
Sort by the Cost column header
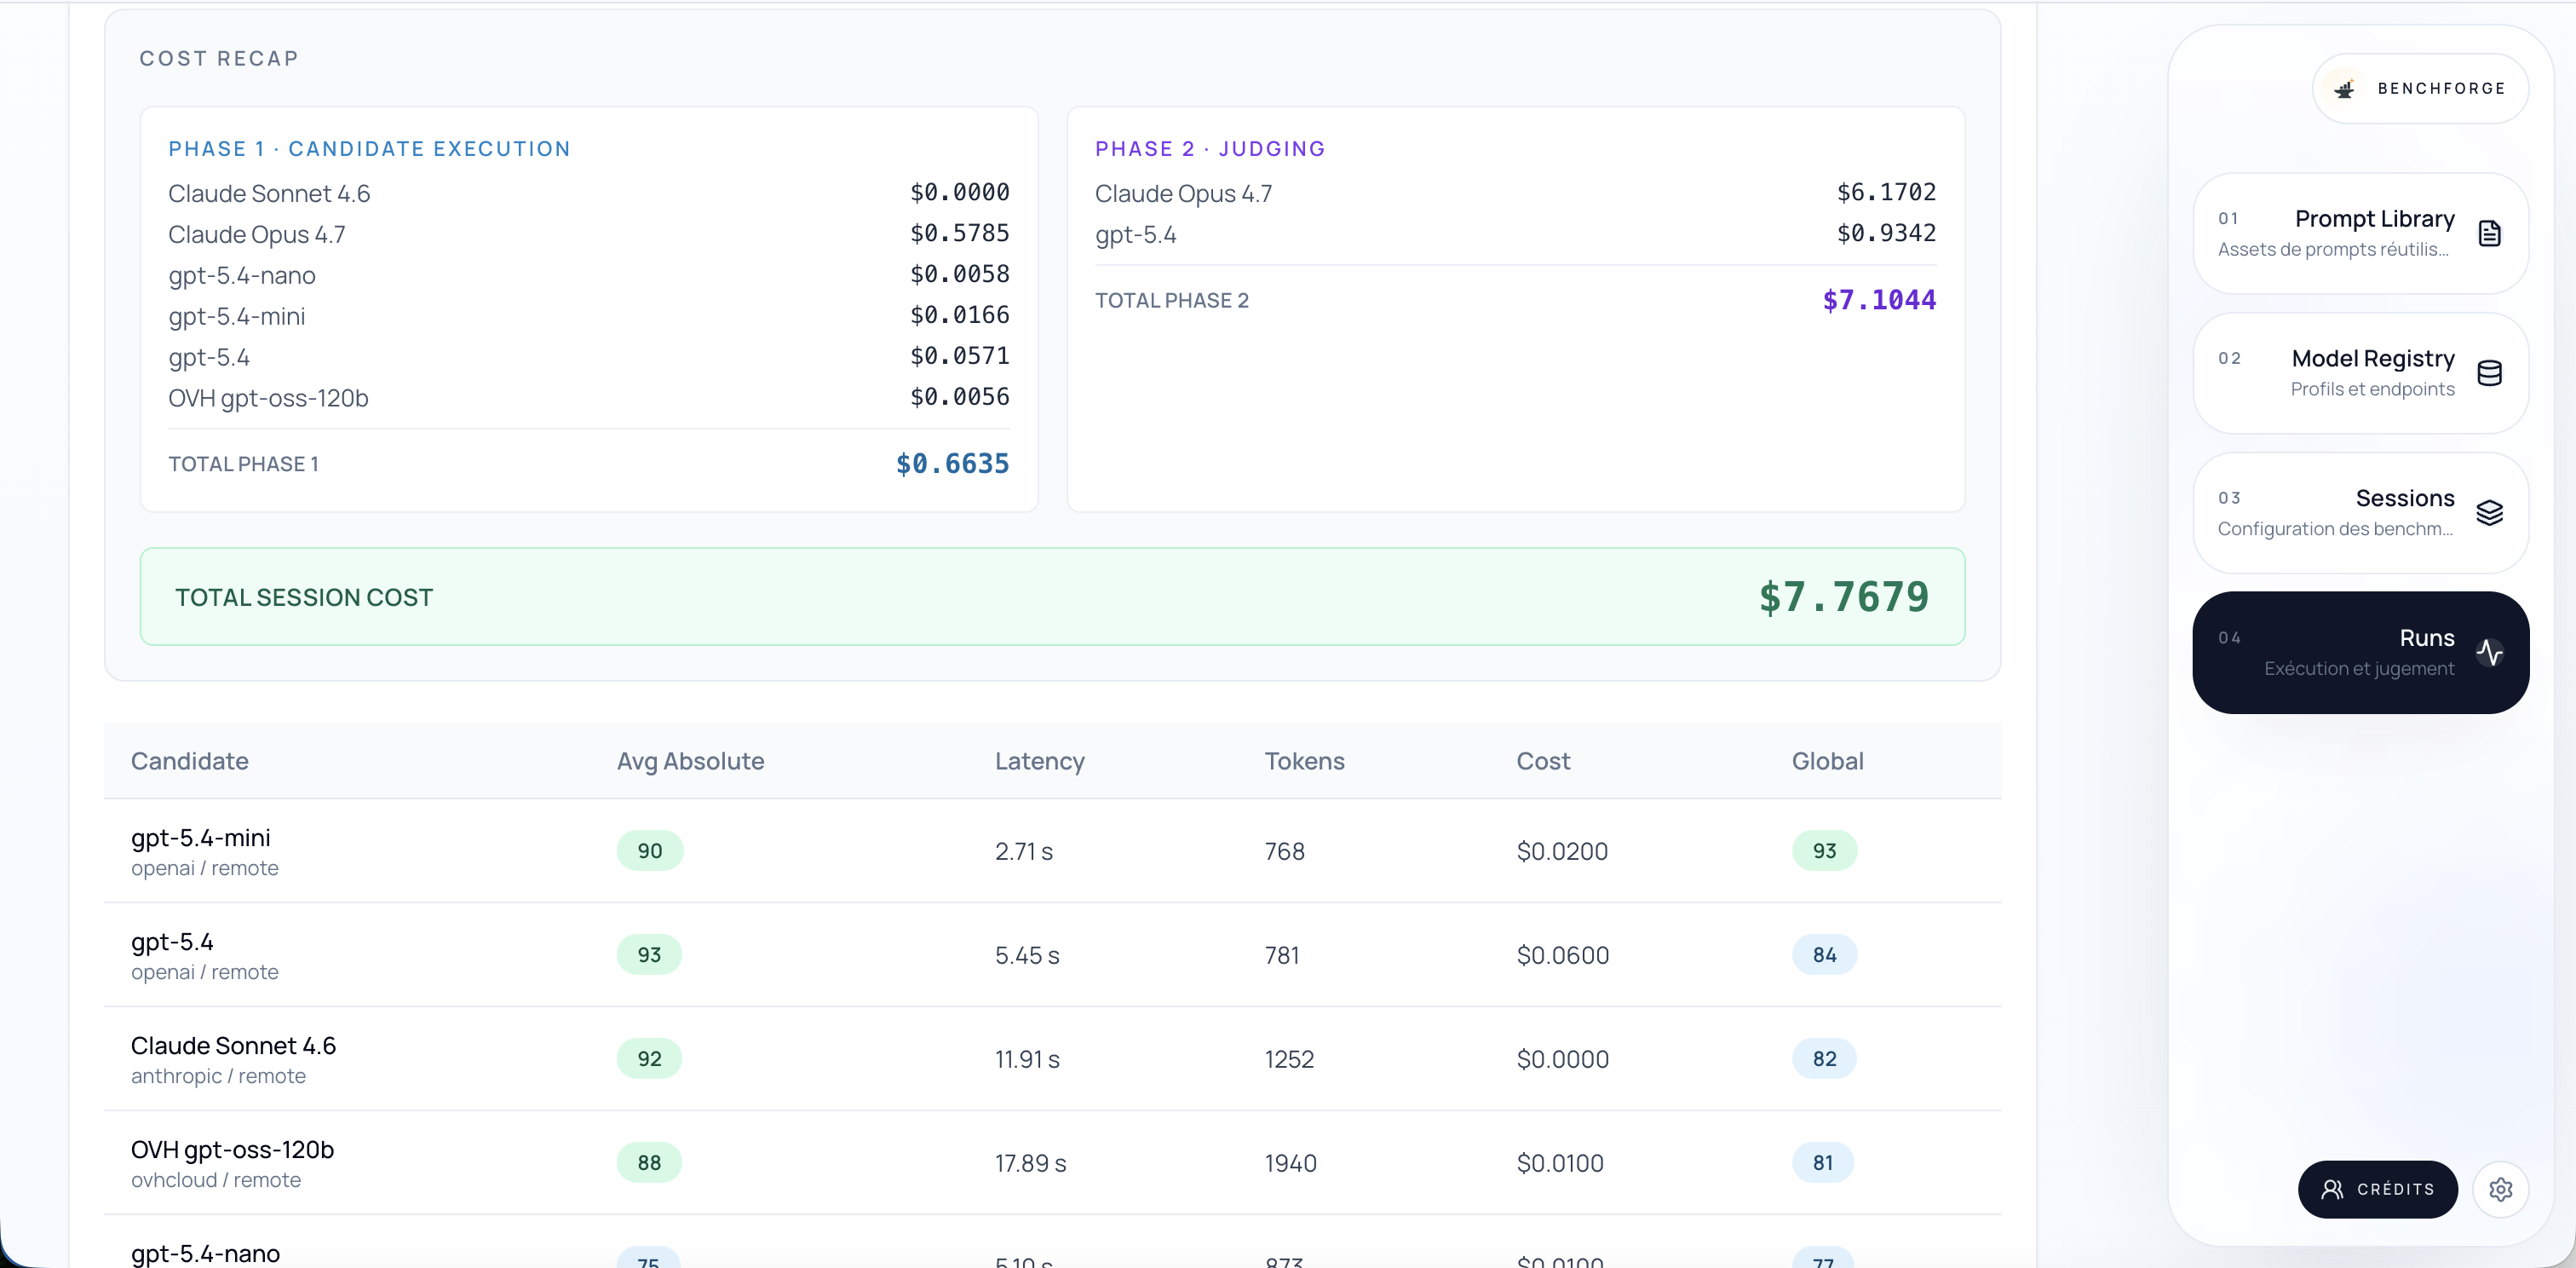click(x=1543, y=761)
